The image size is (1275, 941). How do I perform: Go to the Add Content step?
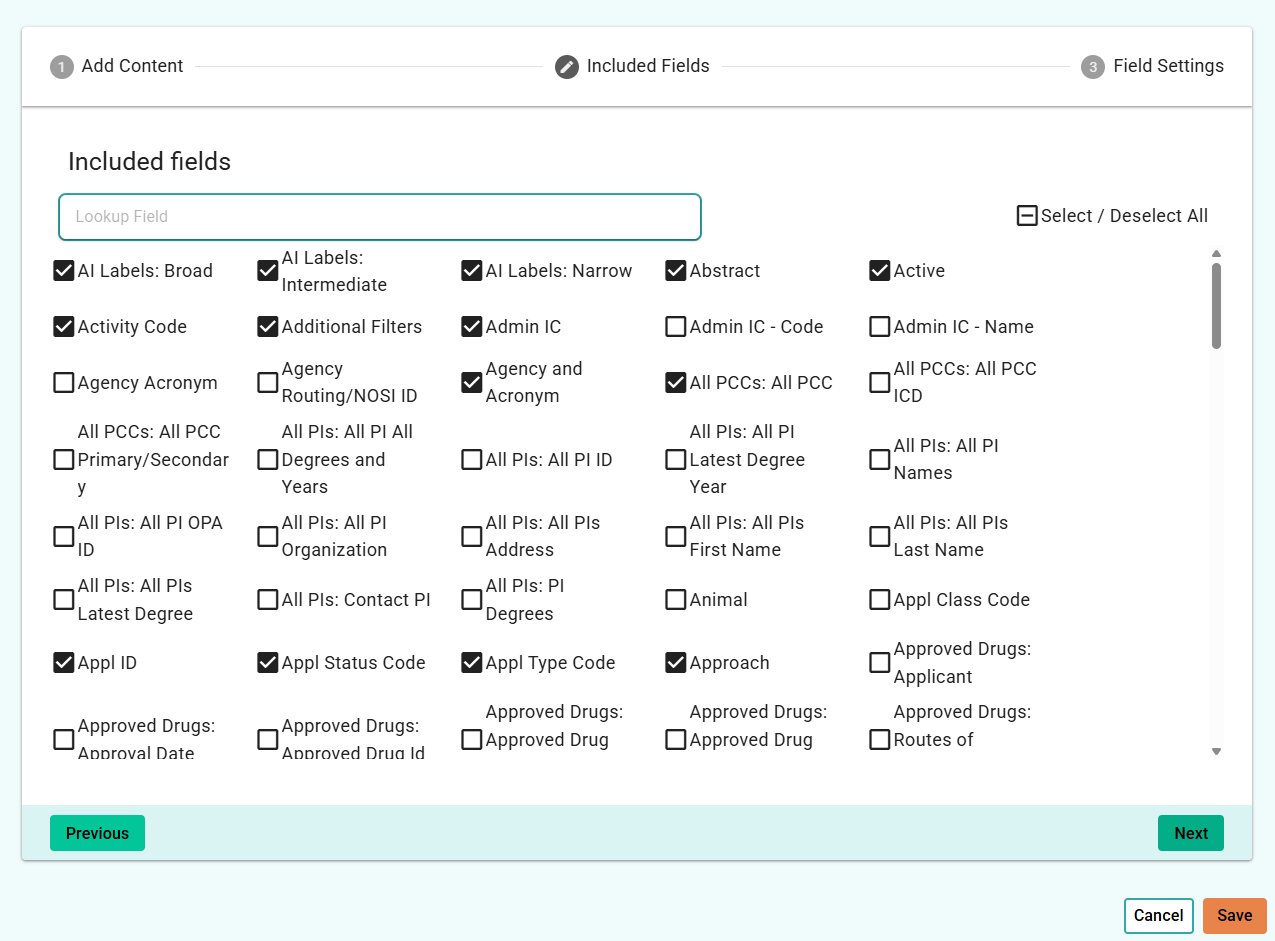(132, 66)
